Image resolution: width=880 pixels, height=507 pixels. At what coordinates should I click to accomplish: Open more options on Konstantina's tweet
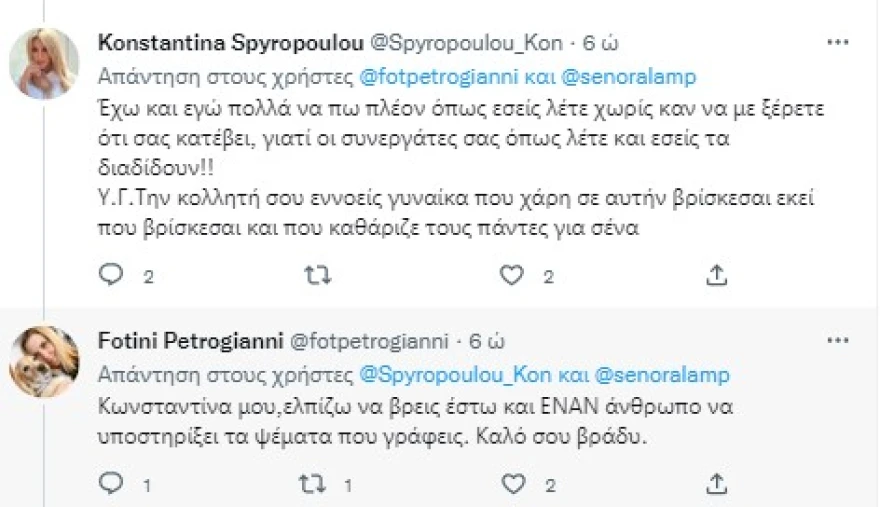tap(837, 43)
